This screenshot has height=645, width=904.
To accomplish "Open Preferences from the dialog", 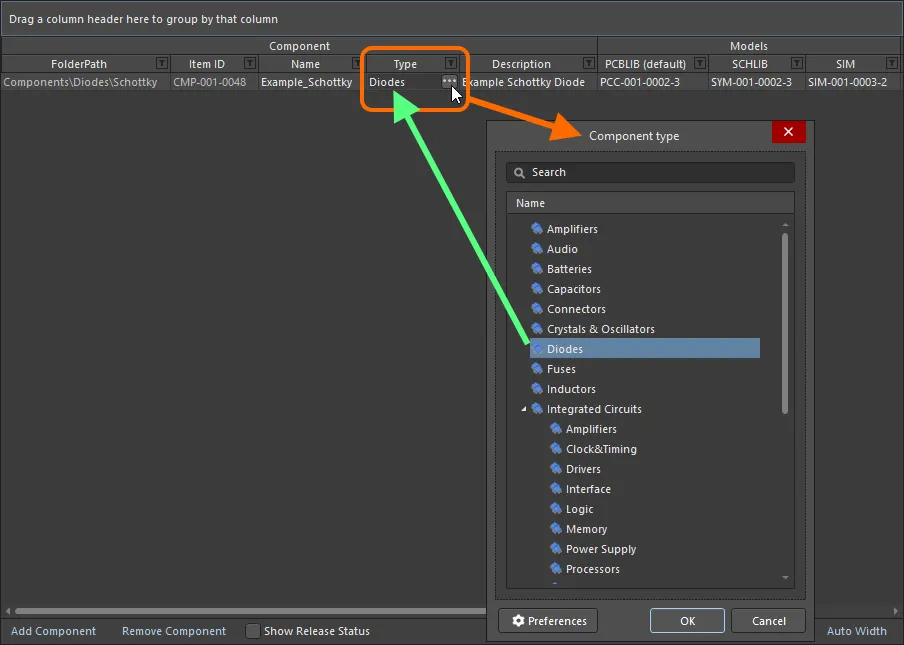I will pos(548,621).
